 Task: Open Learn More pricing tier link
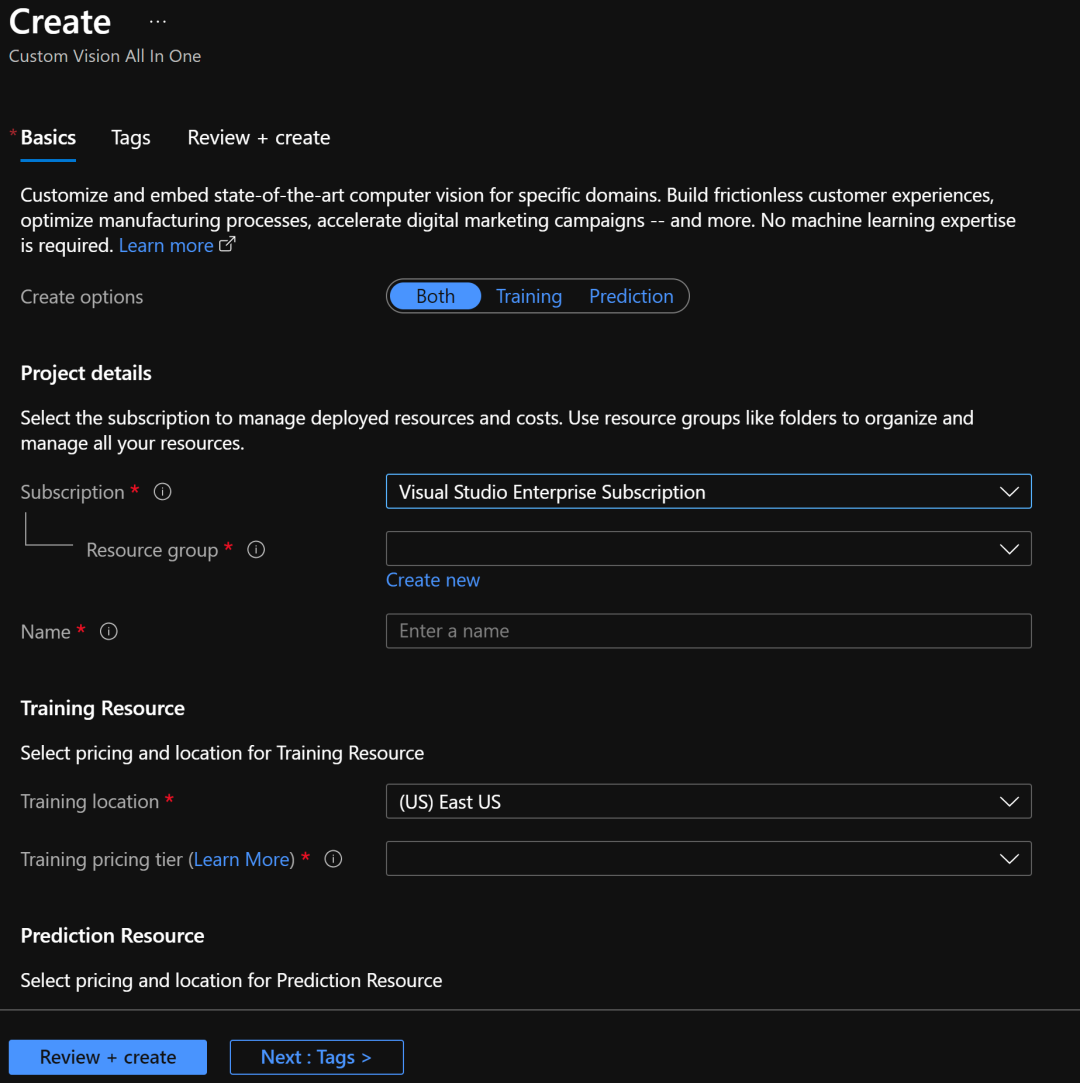(242, 860)
